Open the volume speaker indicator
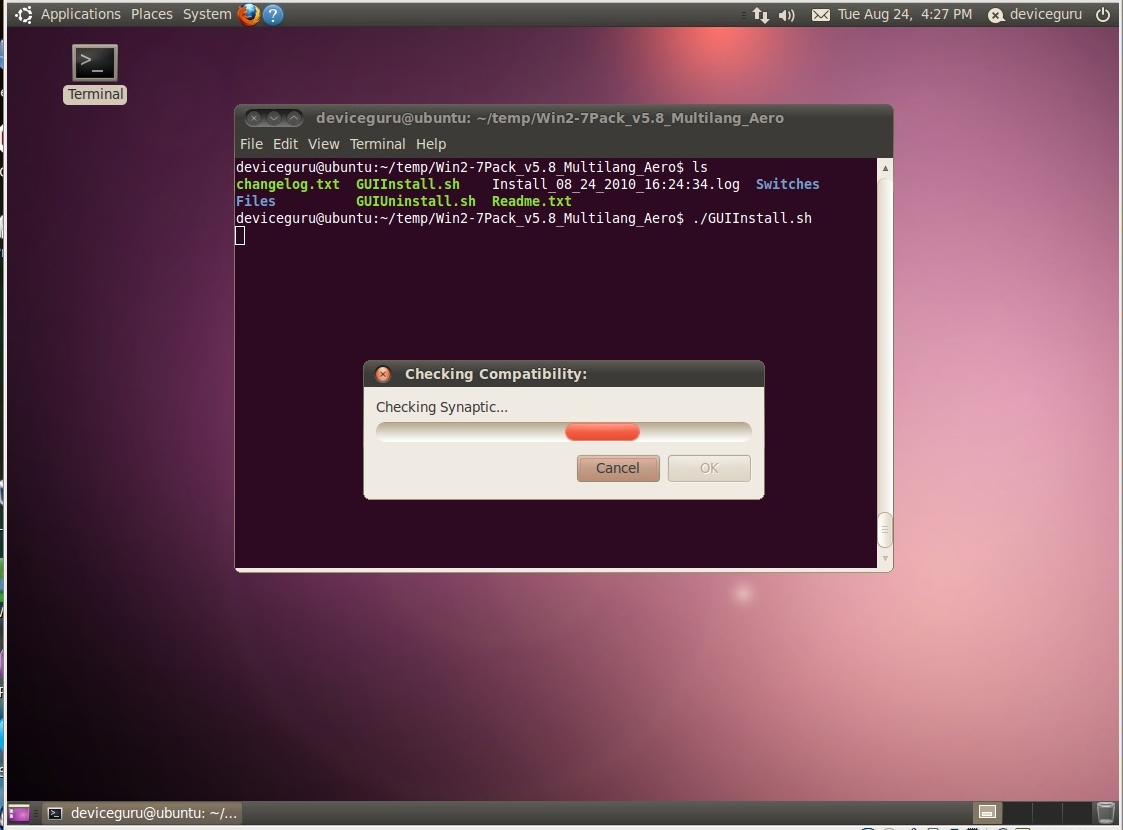The image size is (1123, 830). click(x=786, y=15)
